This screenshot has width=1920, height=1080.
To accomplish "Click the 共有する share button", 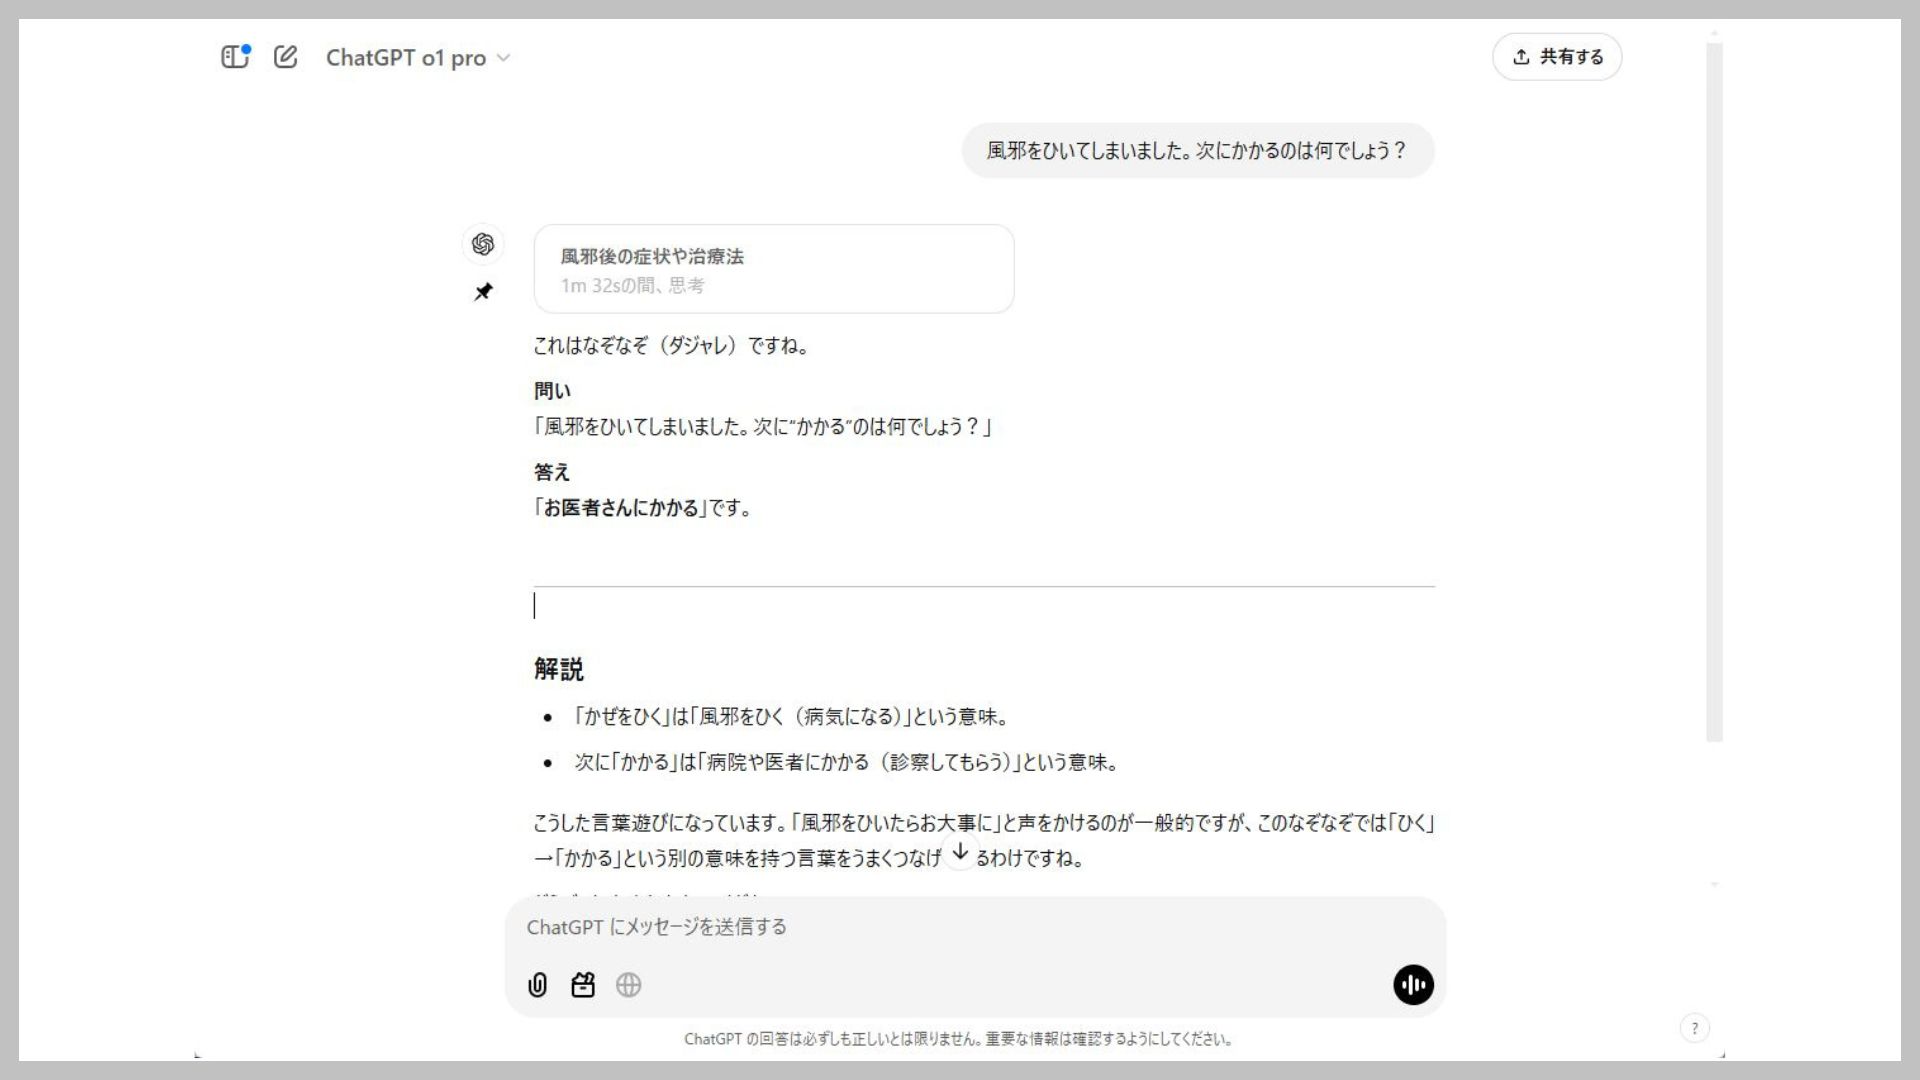I will 1557,57.
